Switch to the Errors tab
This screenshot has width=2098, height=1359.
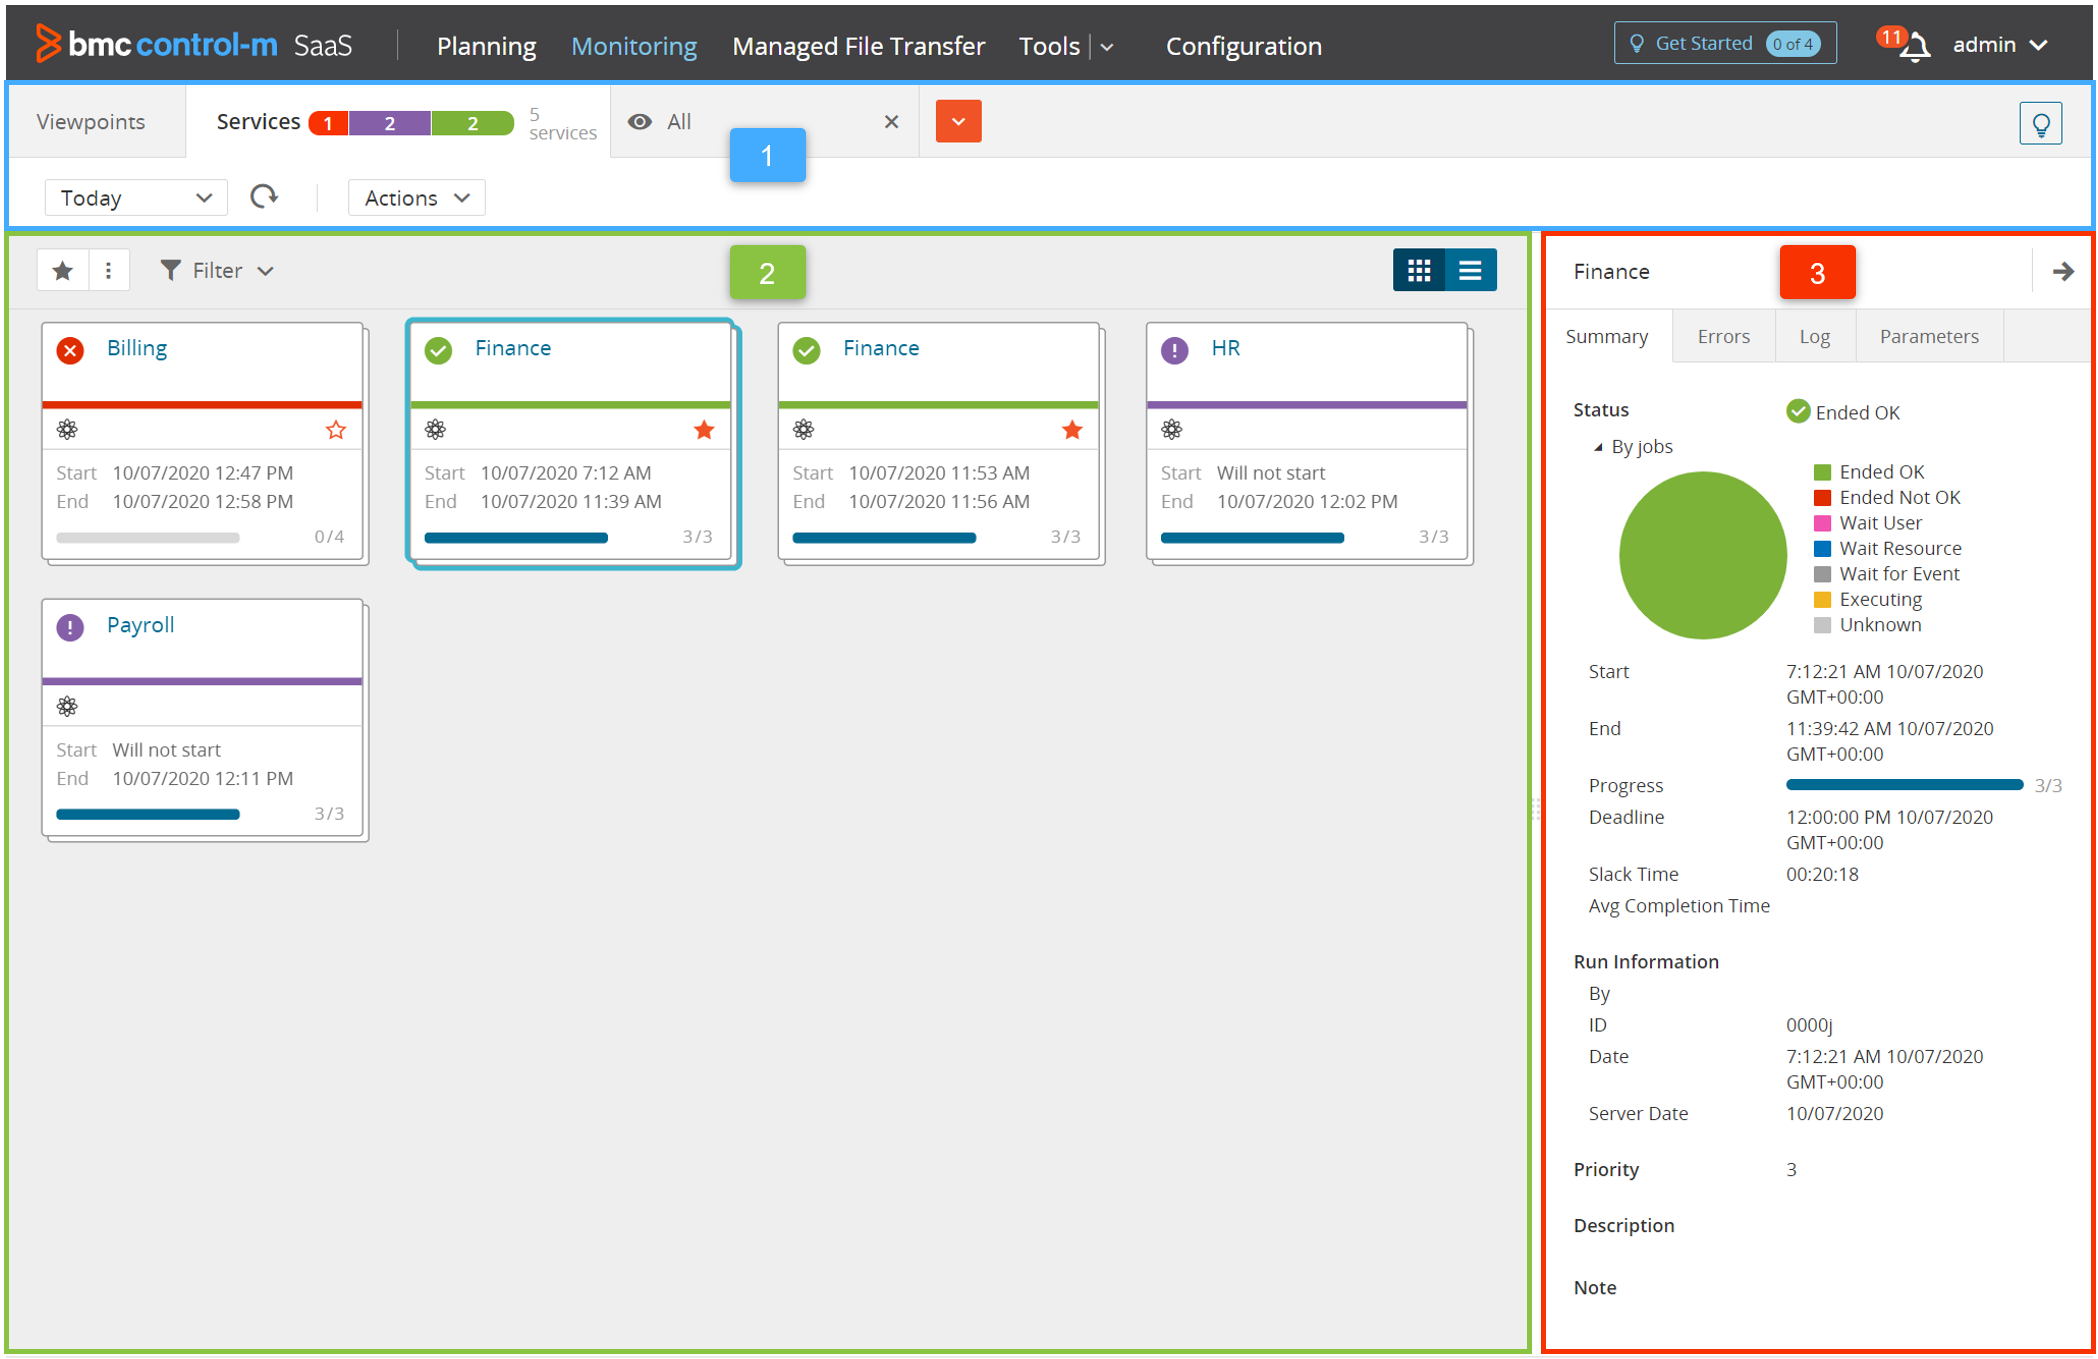pos(1723,336)
